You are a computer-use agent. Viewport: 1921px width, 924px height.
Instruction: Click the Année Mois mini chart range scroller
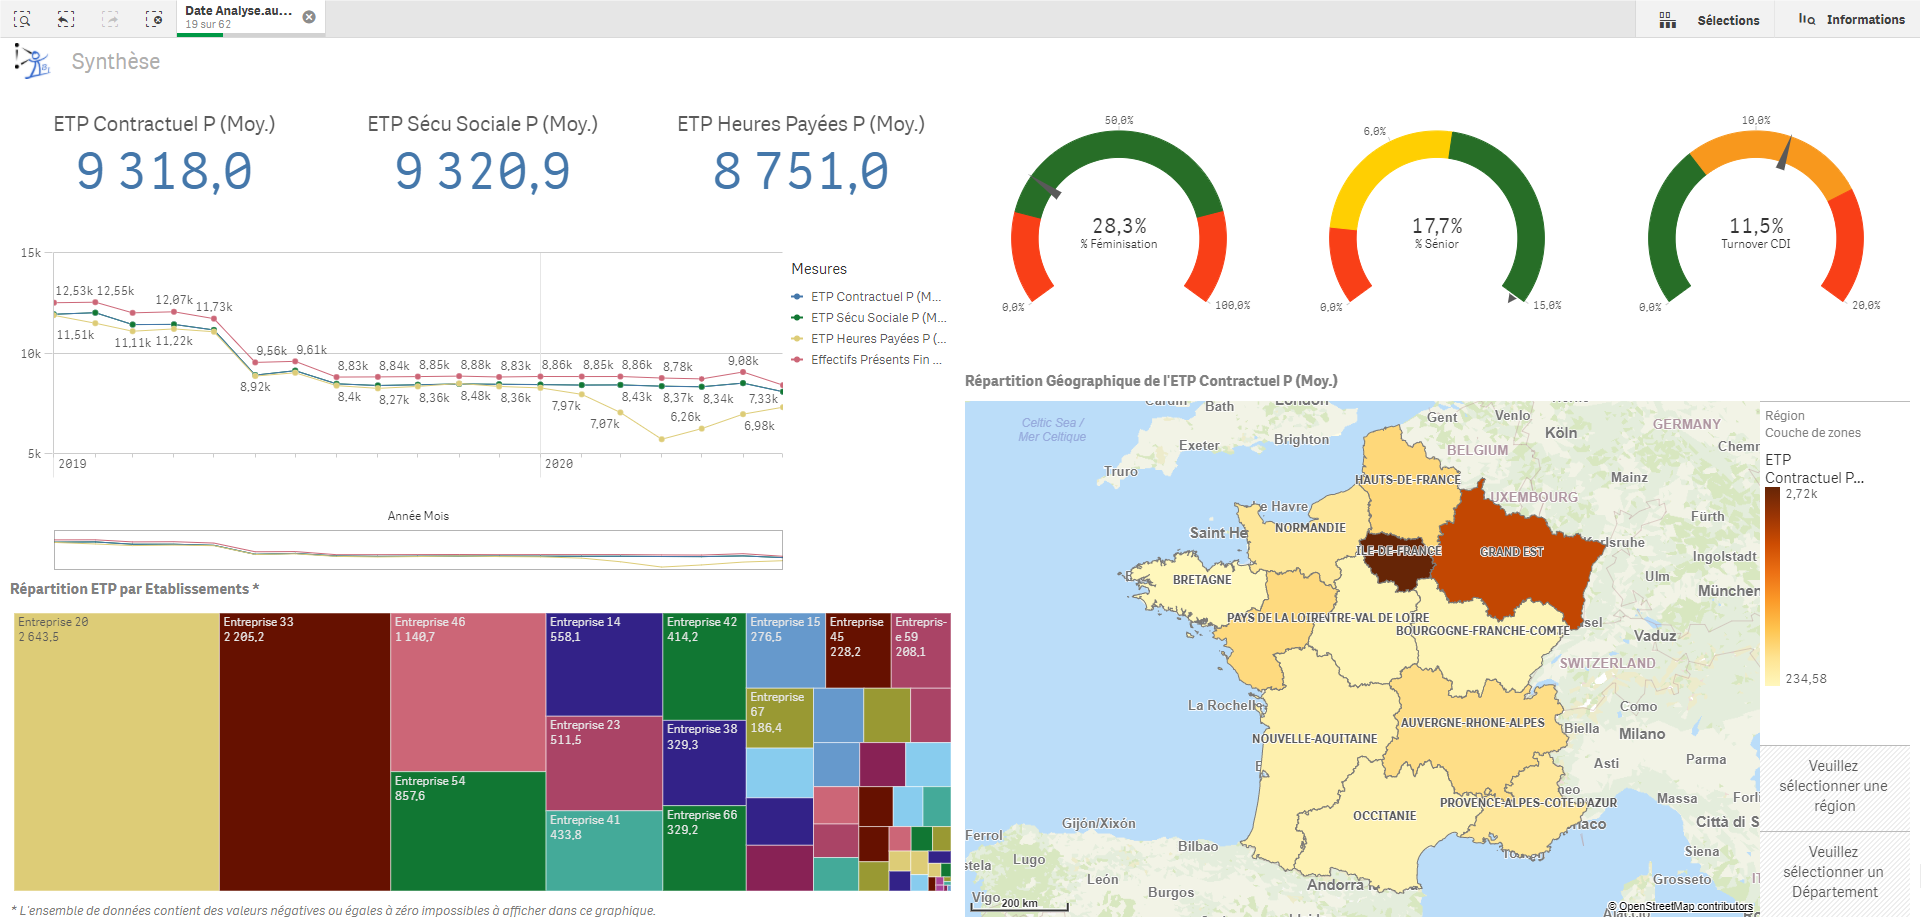(x=418, y=550)
